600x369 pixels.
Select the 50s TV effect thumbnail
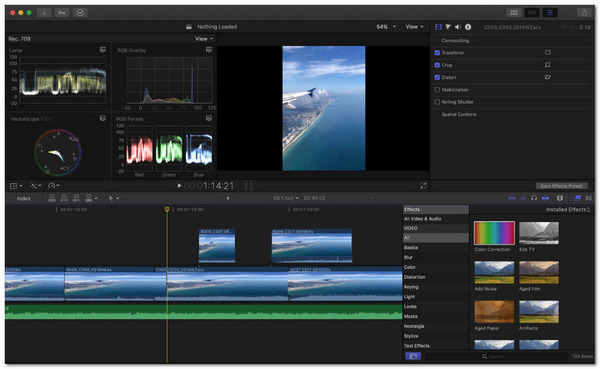tap(539, 233)
